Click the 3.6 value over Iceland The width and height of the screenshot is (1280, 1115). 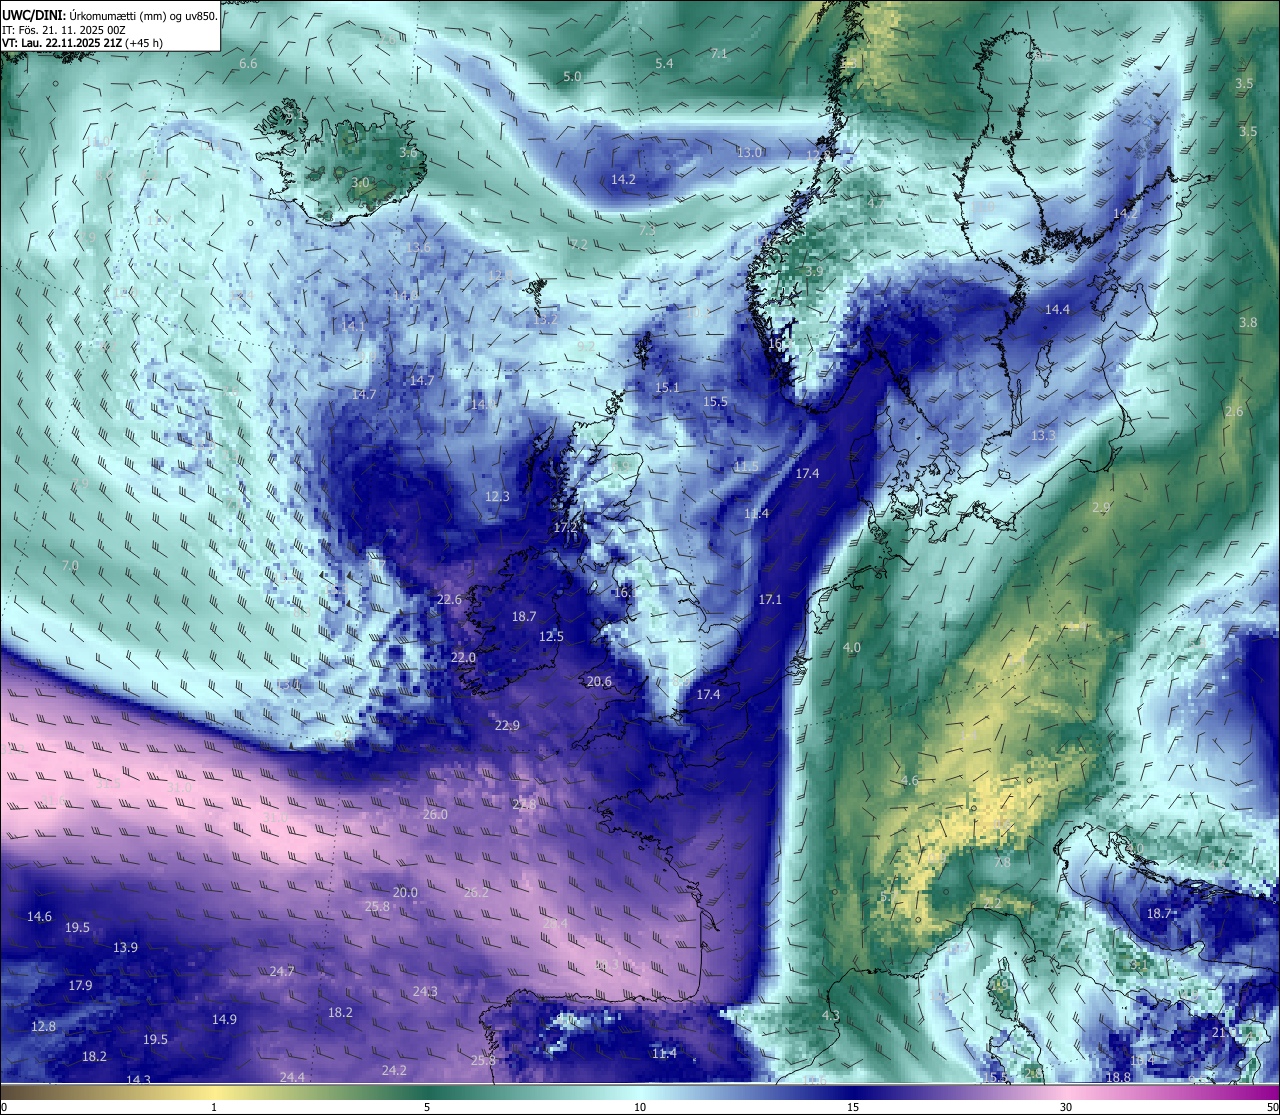(408, 153)
